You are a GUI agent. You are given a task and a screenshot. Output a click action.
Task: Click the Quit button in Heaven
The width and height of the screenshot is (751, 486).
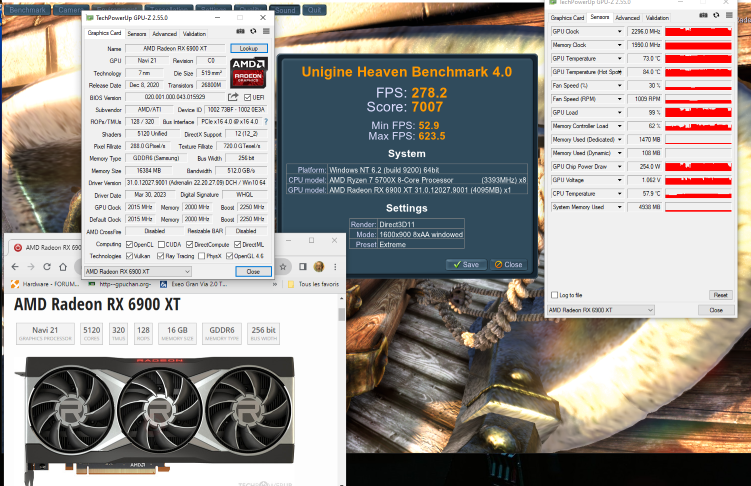(x=315, y=10)
